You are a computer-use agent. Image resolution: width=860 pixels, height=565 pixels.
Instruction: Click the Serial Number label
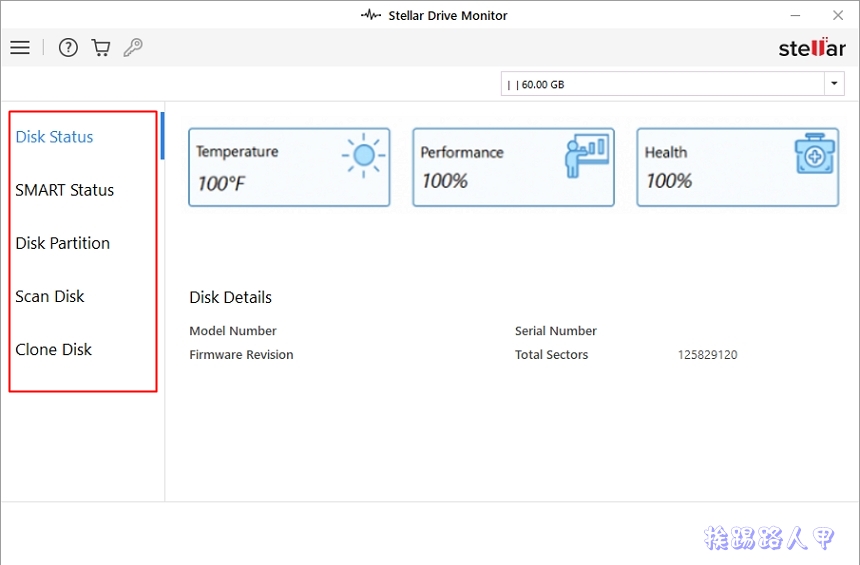(x=556, y=331)
